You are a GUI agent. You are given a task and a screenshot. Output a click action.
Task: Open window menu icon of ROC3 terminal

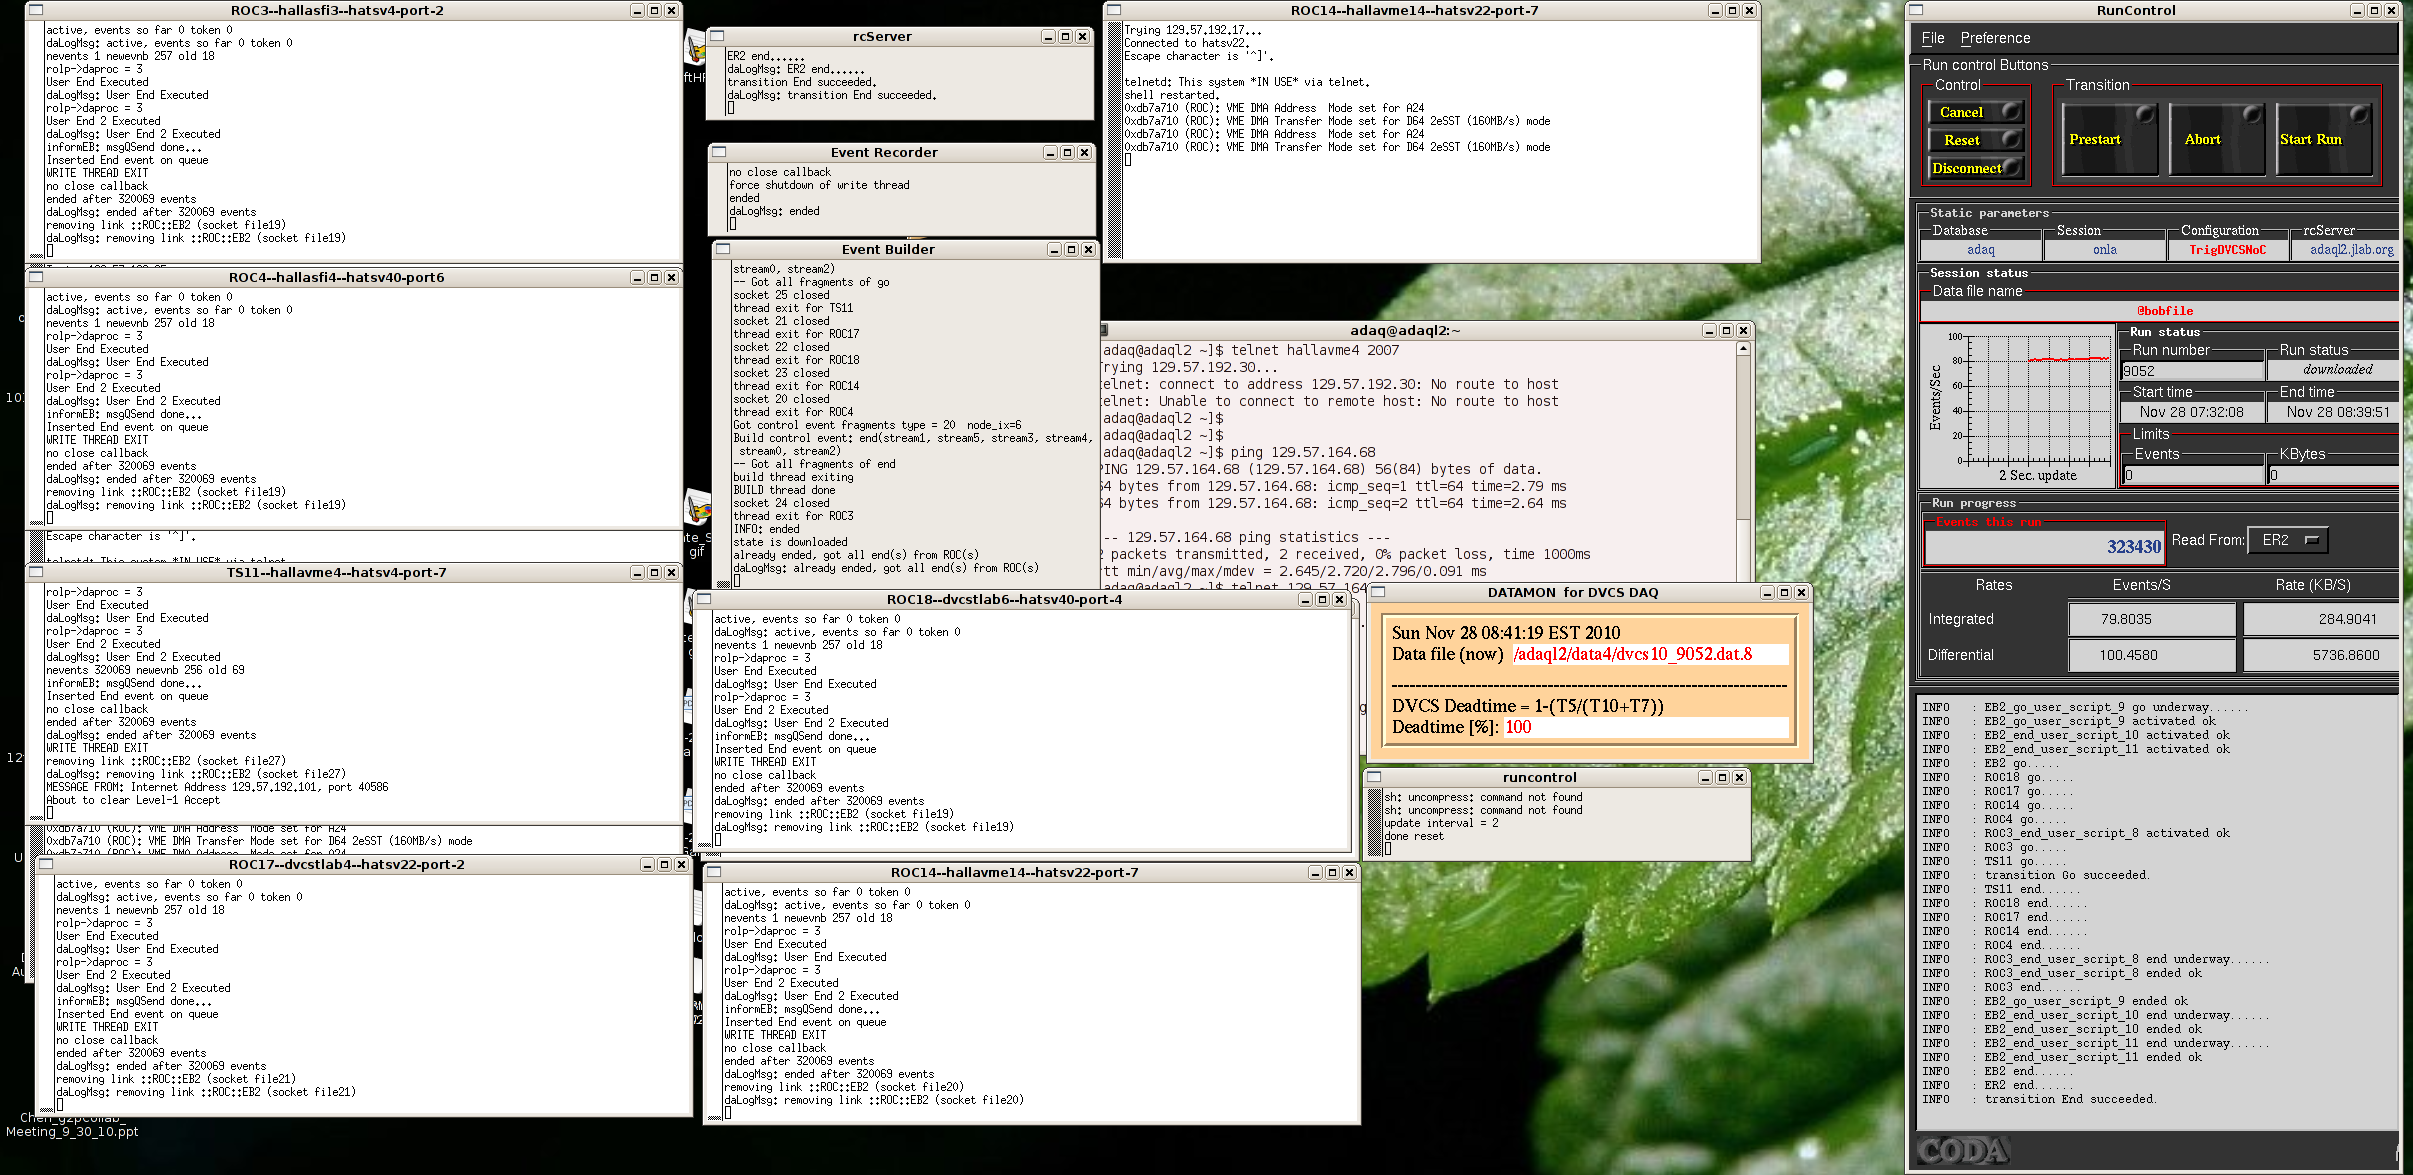[35, 10]
